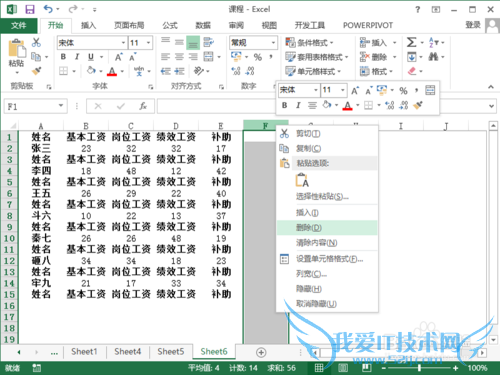
Task: Collapse the ribbon with the chevron arrow
Action: (x=491, y=87)
